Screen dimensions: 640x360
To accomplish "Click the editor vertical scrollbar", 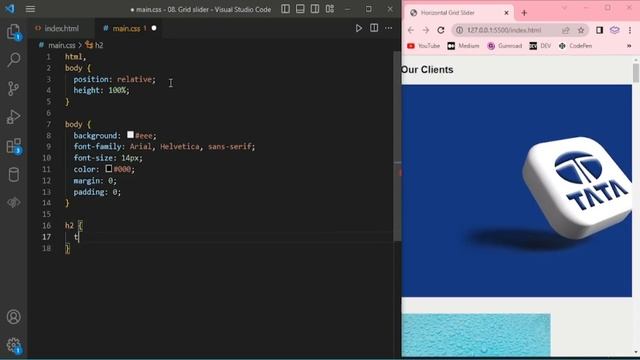I will (397, 147).
